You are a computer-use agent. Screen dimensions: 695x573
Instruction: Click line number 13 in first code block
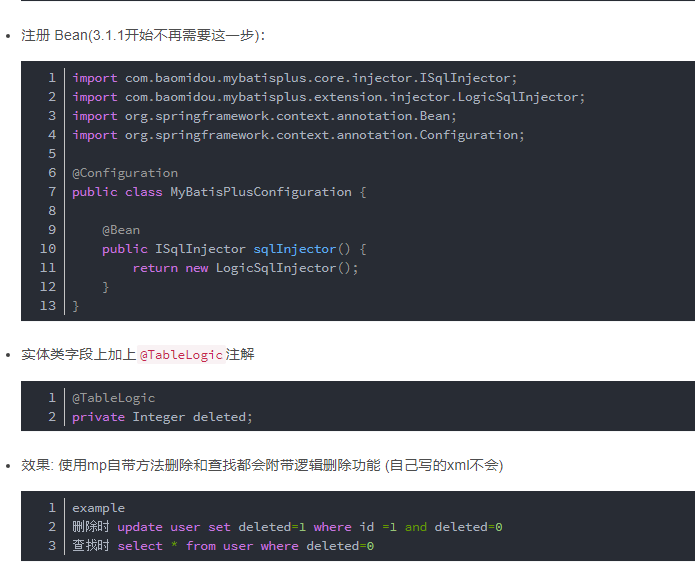coord(48,306)
